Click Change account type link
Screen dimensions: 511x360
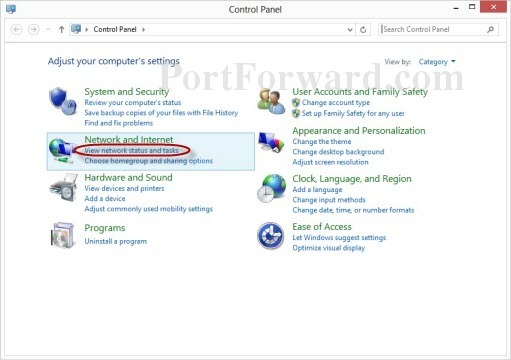(x=336, y=103)
